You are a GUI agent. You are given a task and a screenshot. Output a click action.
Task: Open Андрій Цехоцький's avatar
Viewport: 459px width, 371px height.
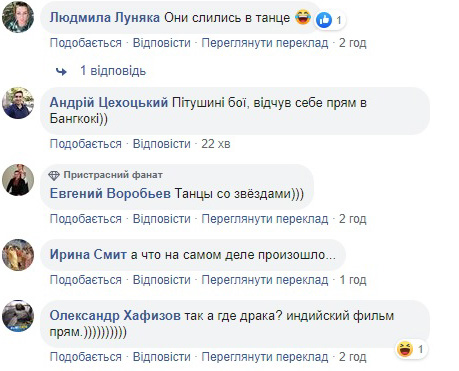coord(18,103)
